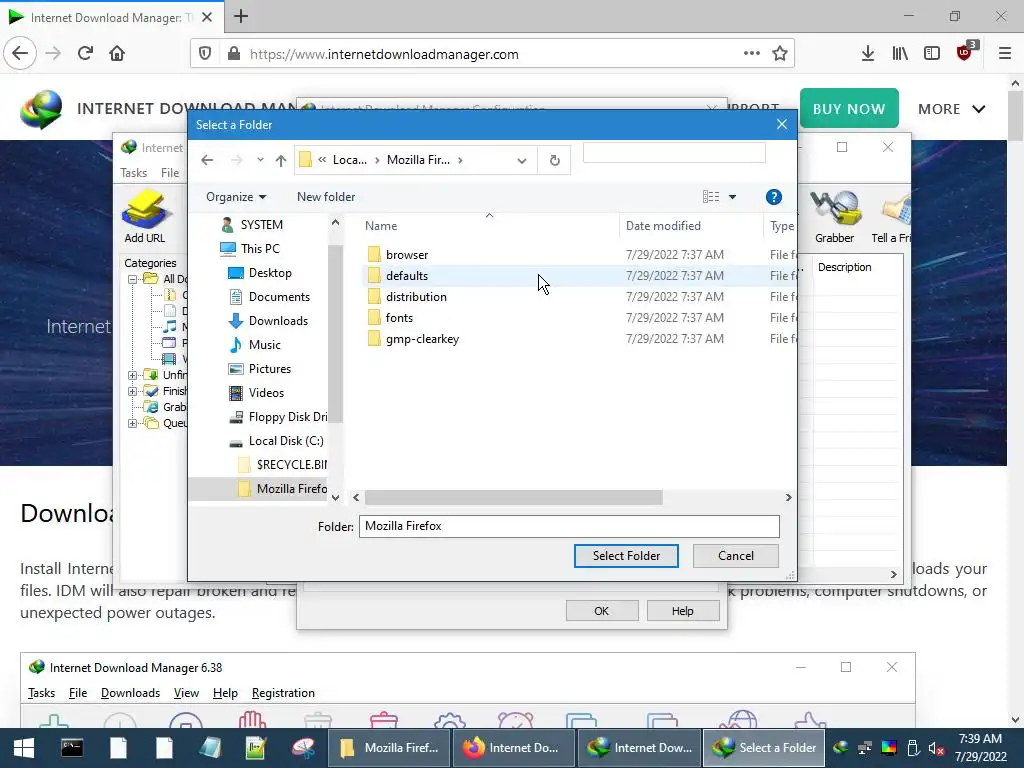Open Registration menu in IDM 6.38 image

(x=283, y=693)
